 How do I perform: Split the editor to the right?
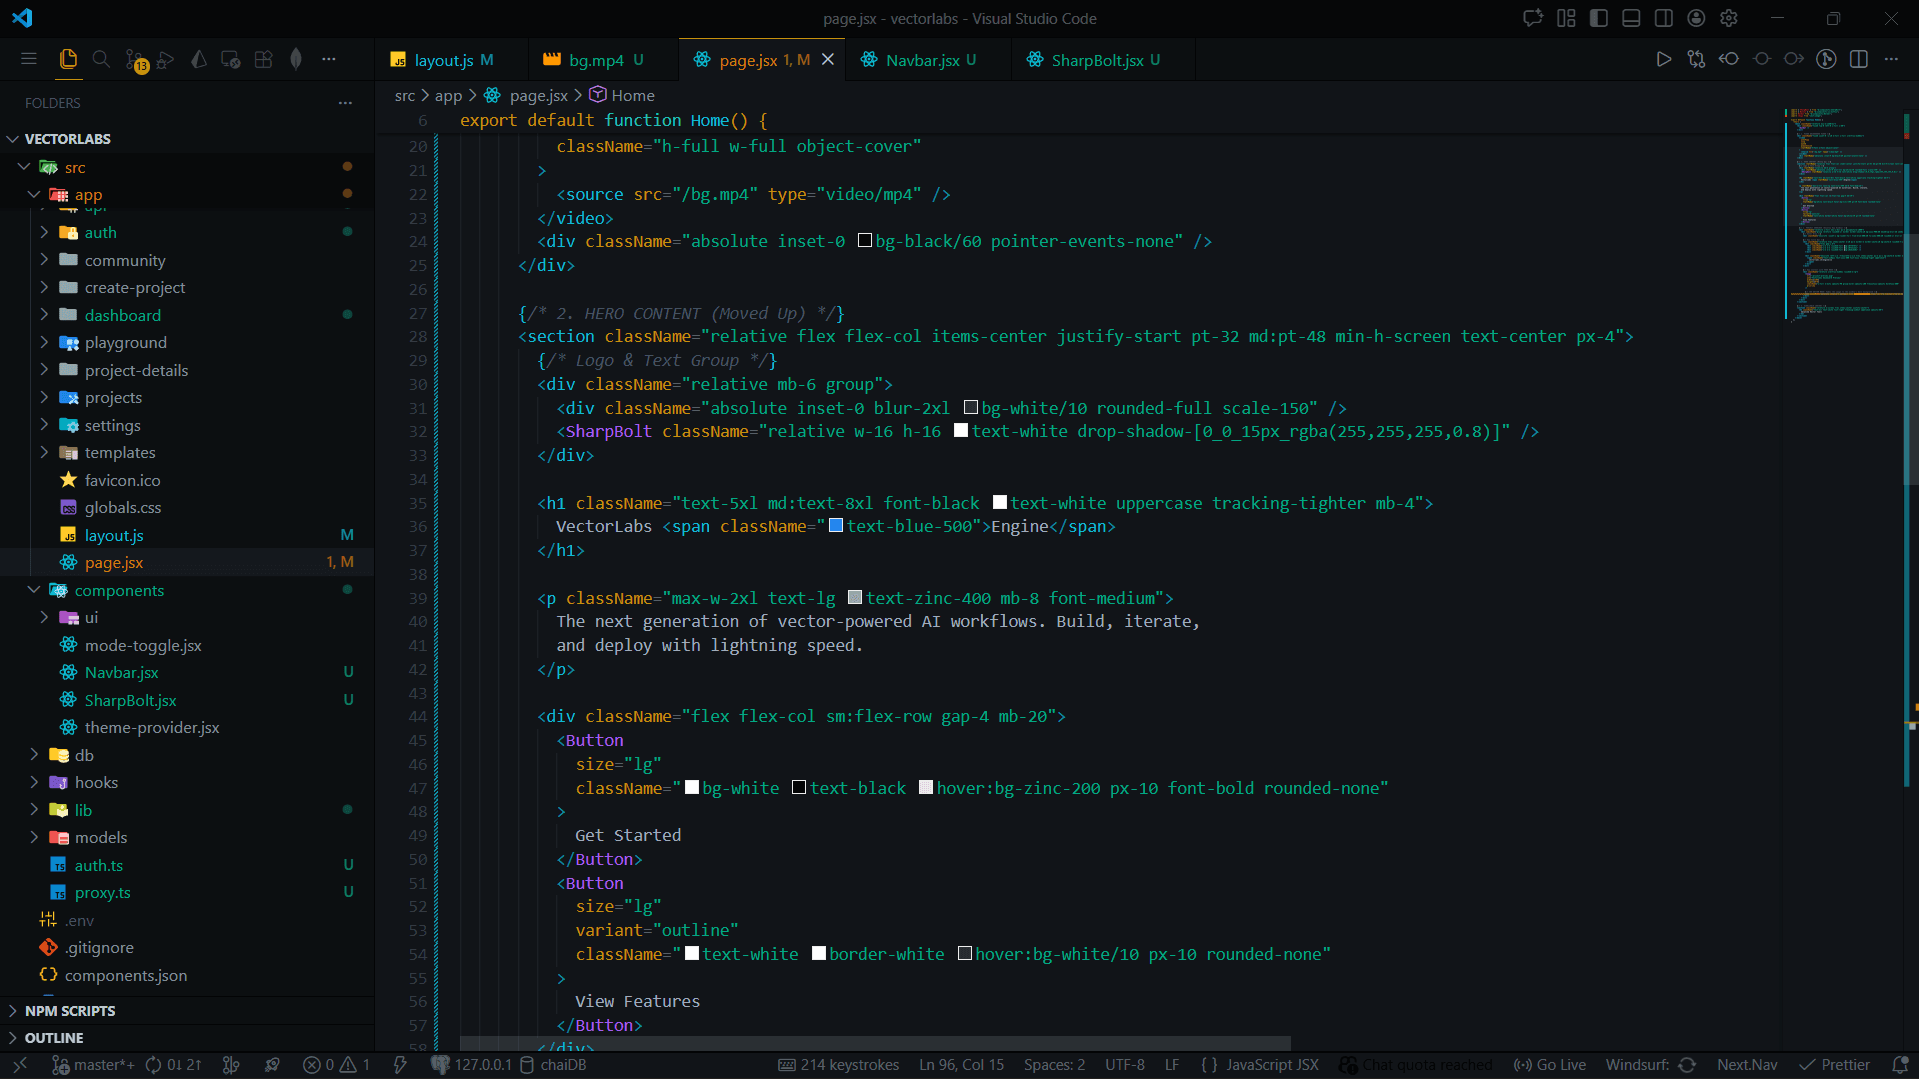tap(1859, 59)
